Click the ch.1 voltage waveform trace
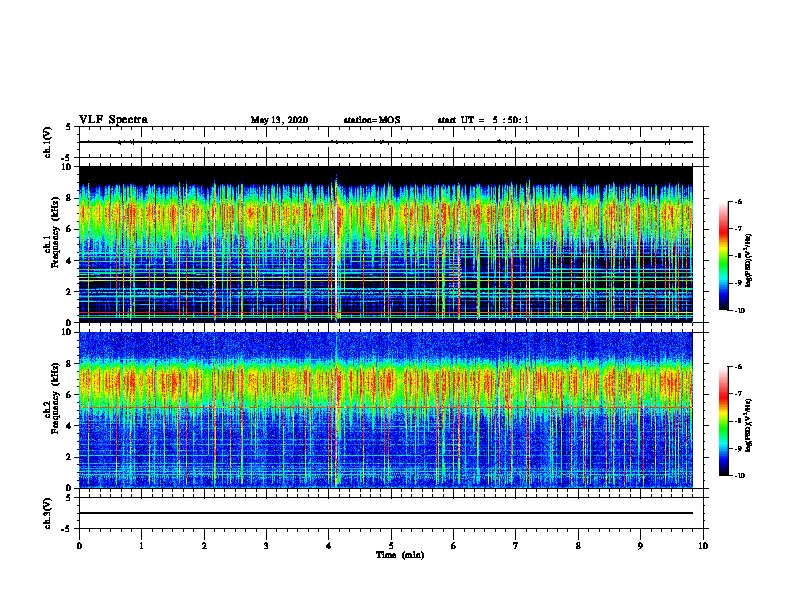Image resolution: width=792 pixels, height=612 pixels. point(385,142)
